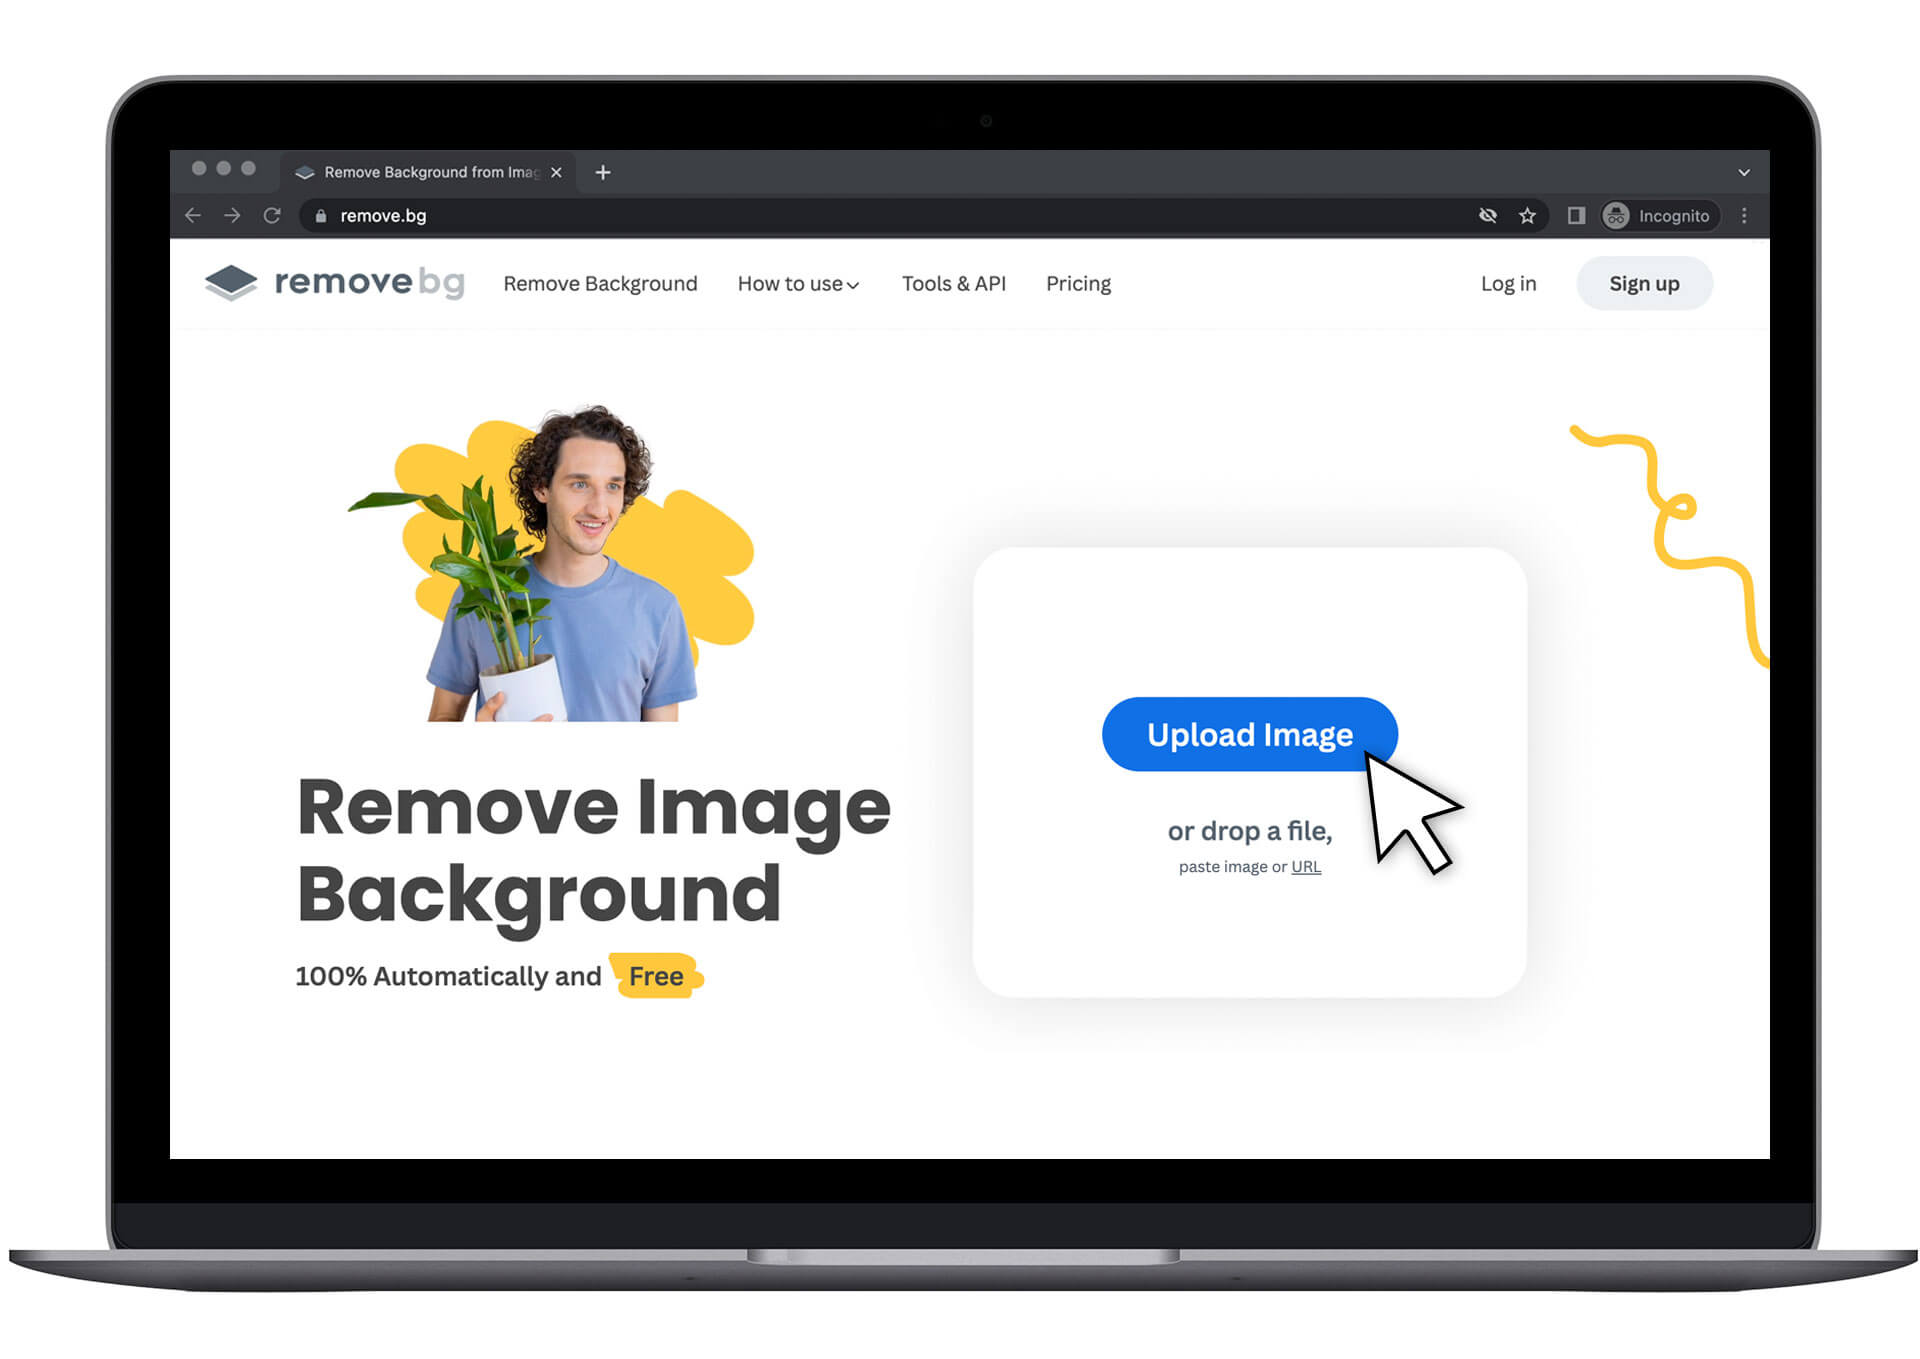Click the Sign up button
1920x1359 pixels.
click(x=1641, y=284)
